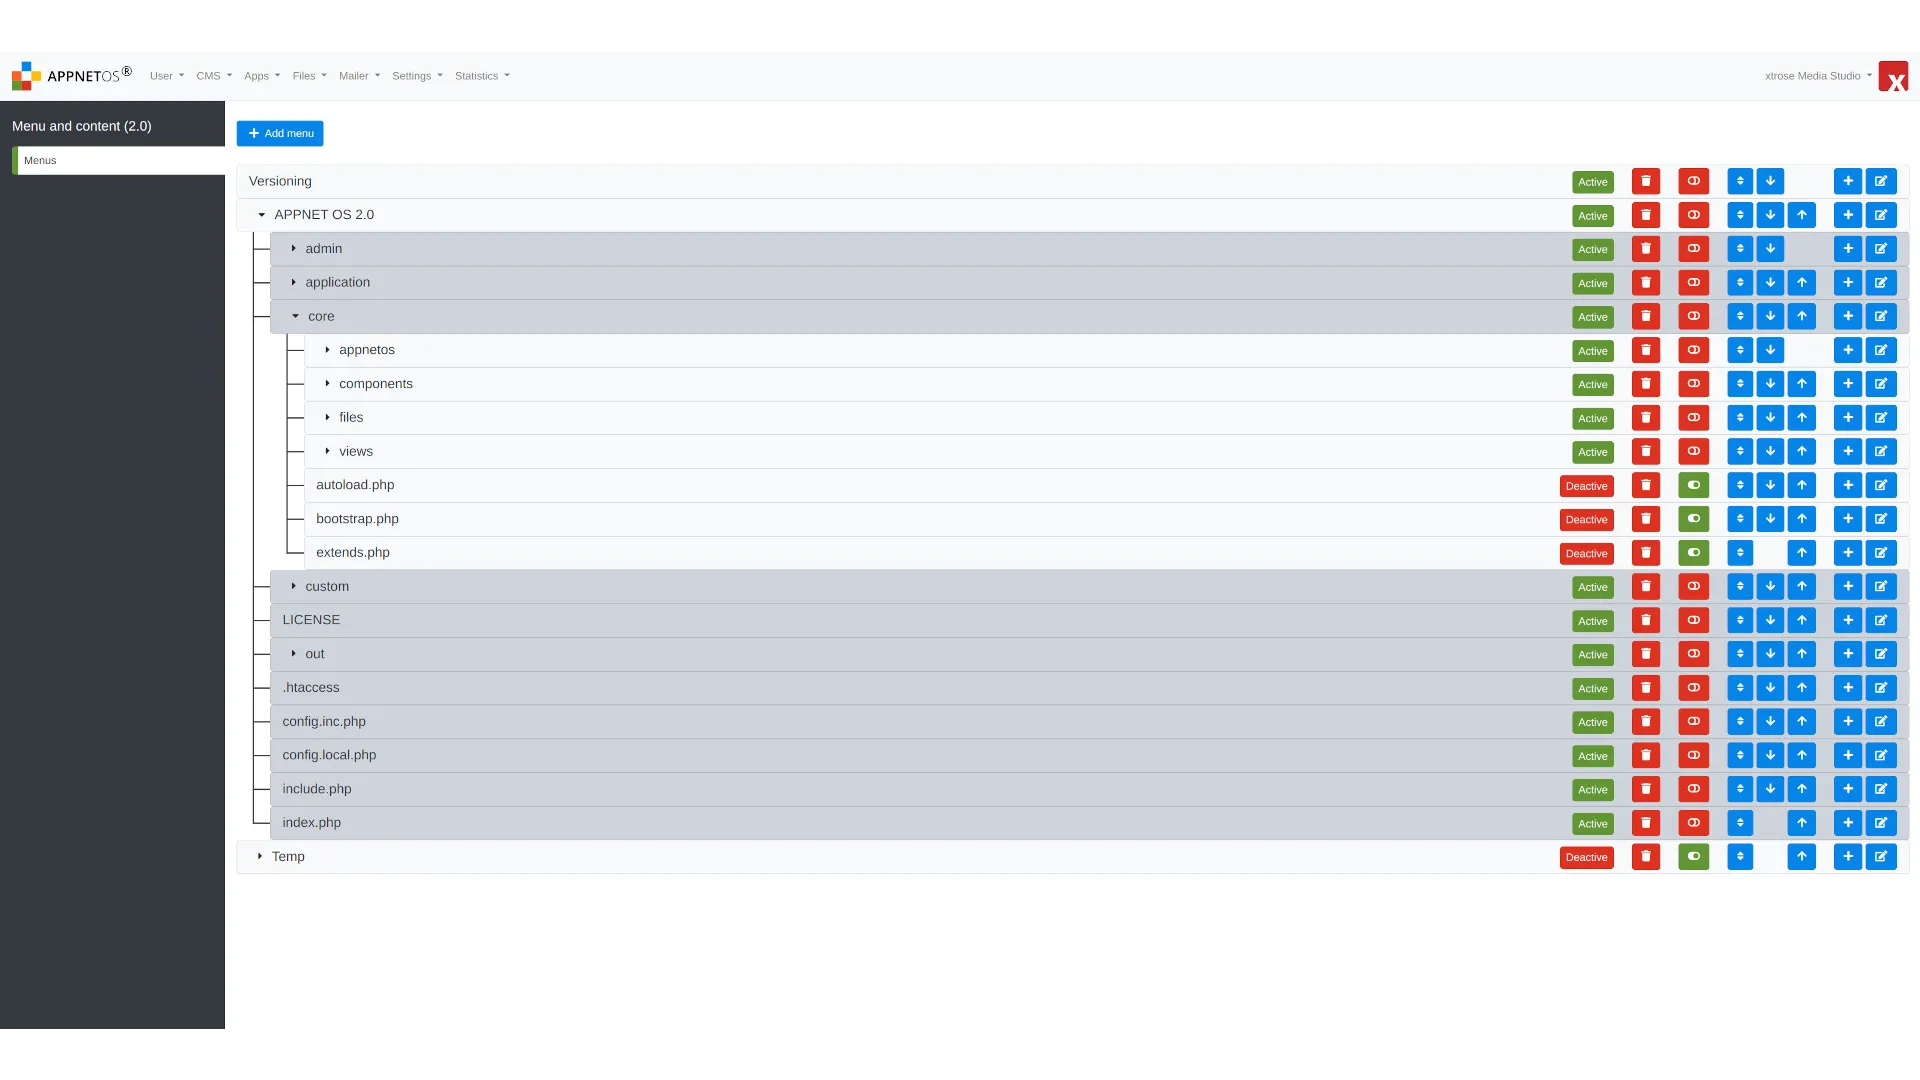The width and height of the screenshot is (1920, 1080).
Task: Click the move-down arrow icon for files
Action: 1770,418
